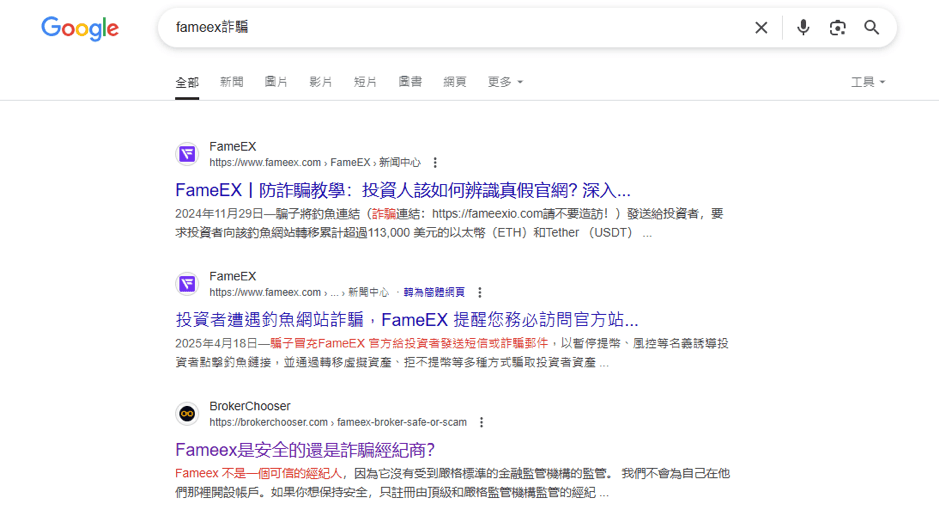Open search by image camera icon
The height and width of the screenshot is (522, 939).
pyautogui.click(x=837, y=28)
